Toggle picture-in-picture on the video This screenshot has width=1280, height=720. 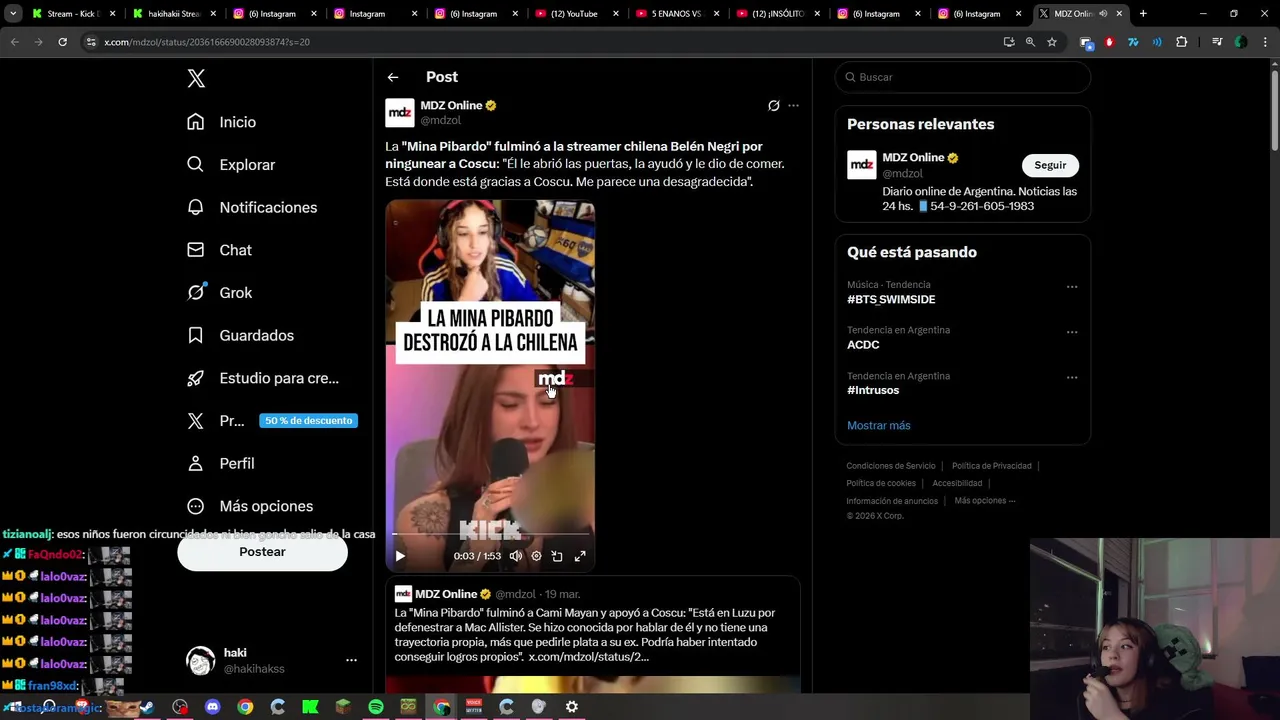[x=557, y=556]
